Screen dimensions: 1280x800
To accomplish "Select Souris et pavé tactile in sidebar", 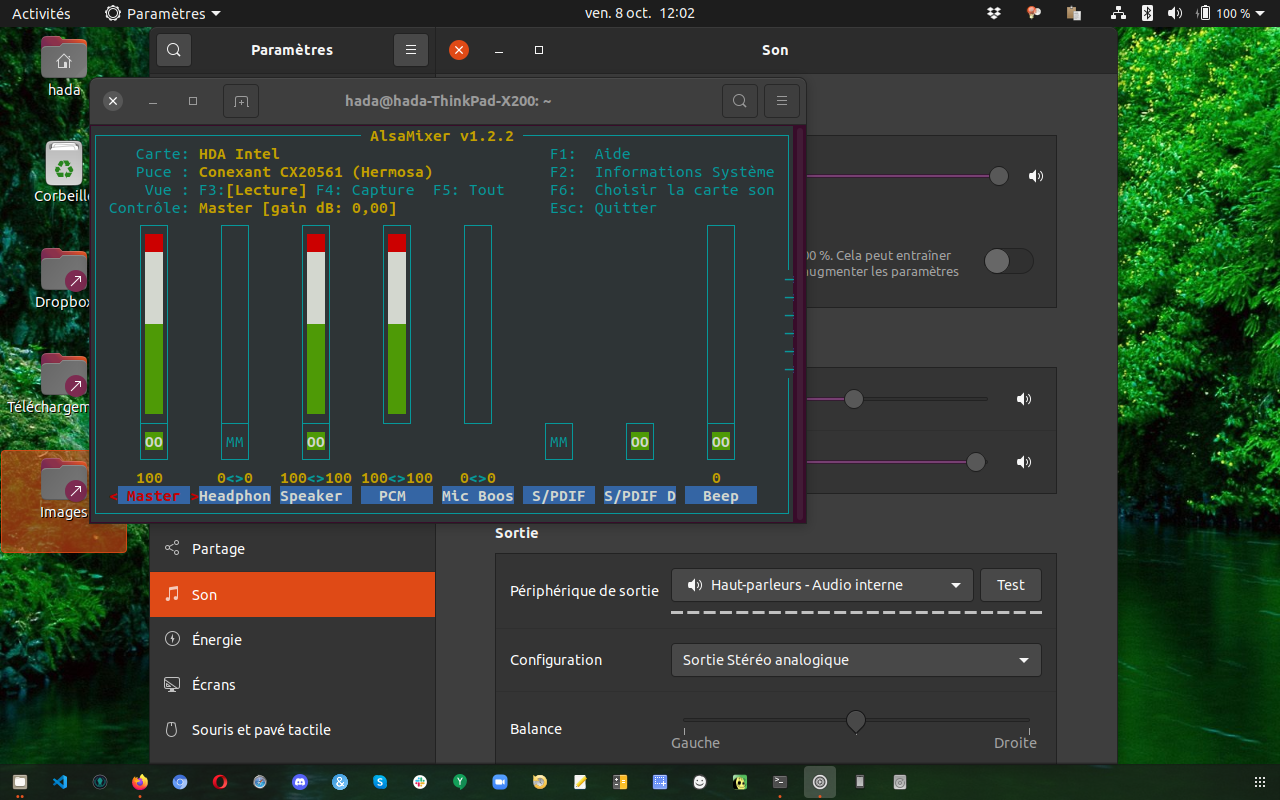I will tap(292, 730).
